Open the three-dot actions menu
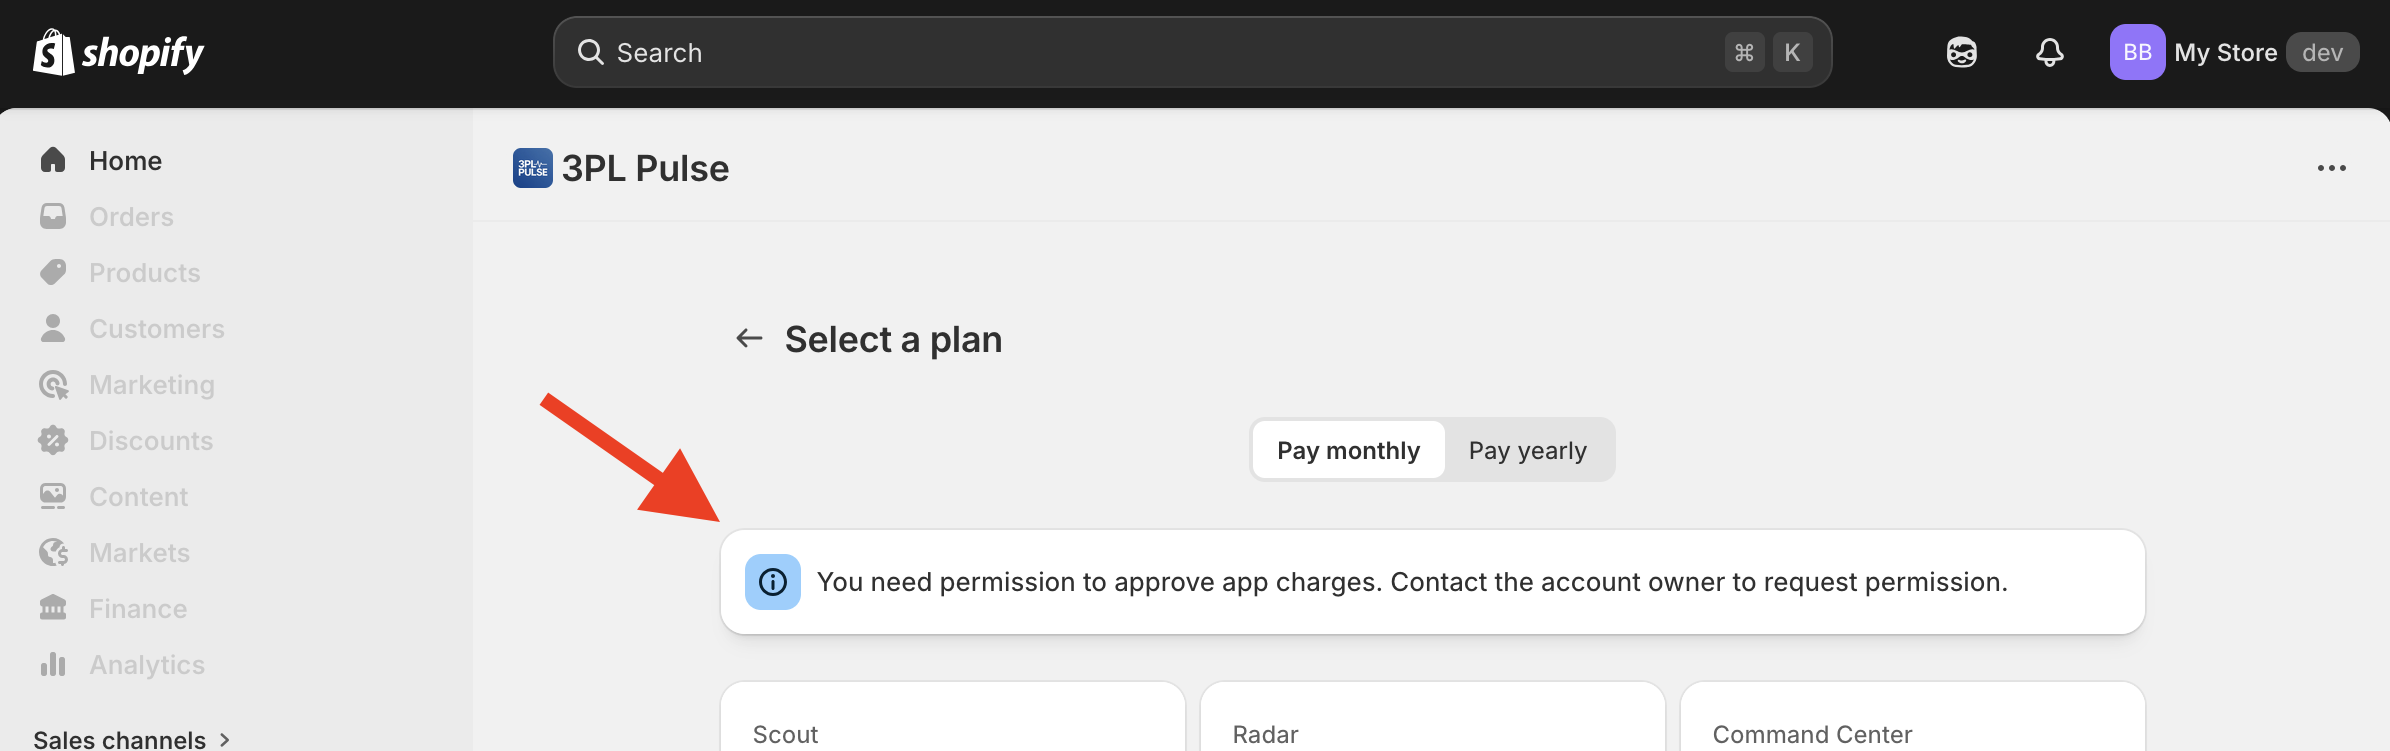2390x751 pixels. (x=2332, y=167)
